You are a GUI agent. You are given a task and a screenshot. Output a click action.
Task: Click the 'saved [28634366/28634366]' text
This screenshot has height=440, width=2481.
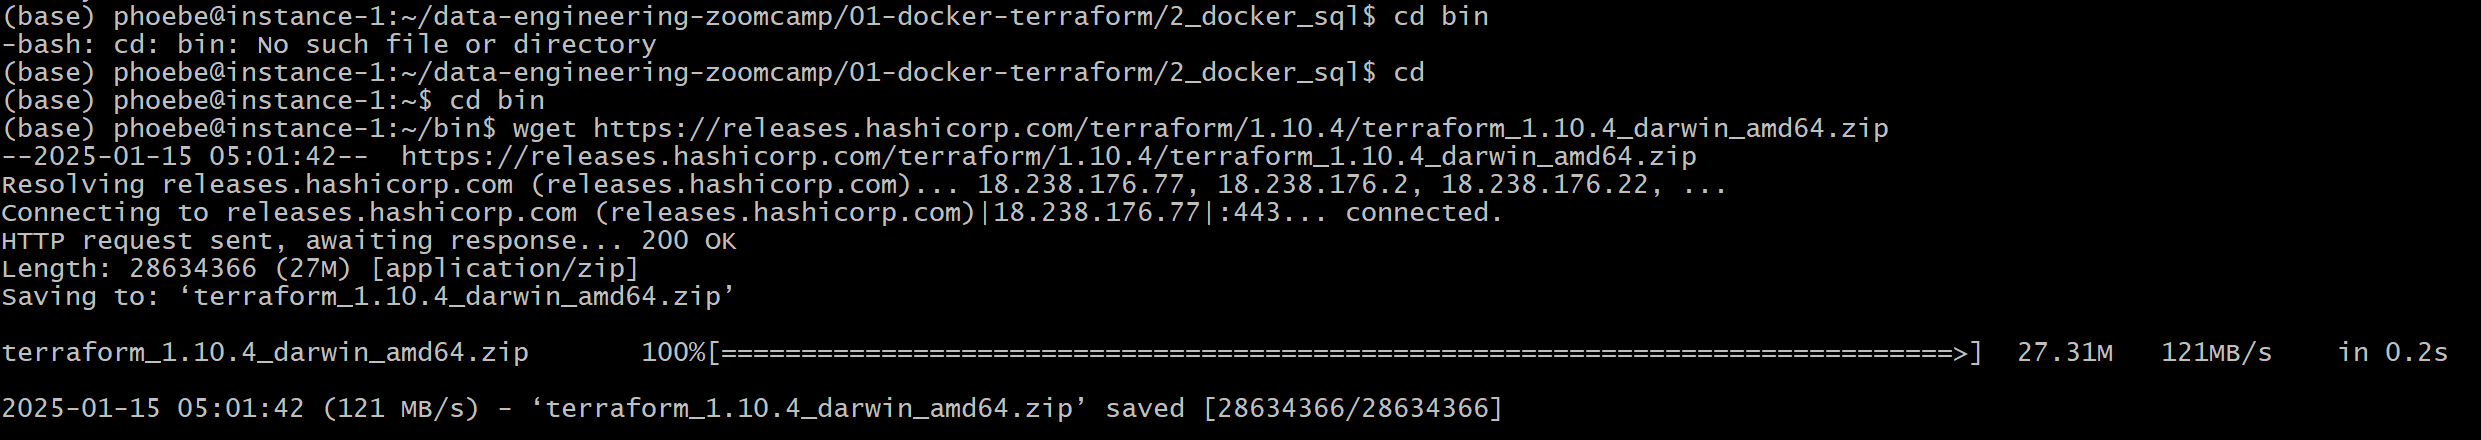point(1304,409)
